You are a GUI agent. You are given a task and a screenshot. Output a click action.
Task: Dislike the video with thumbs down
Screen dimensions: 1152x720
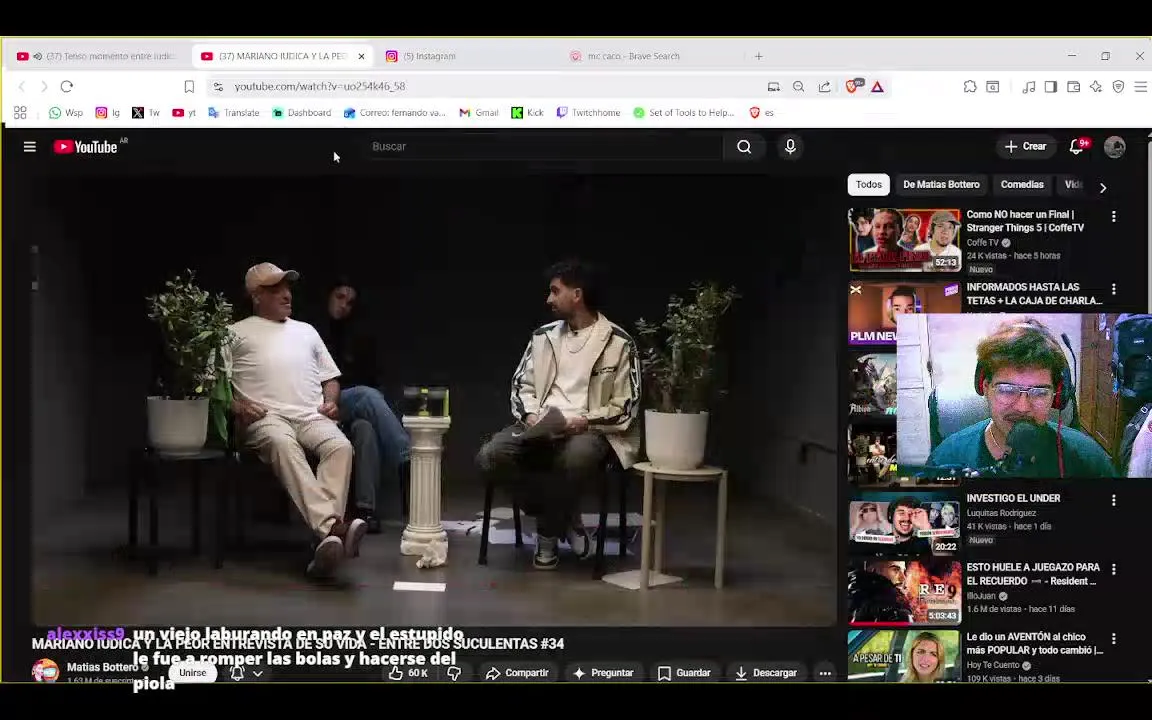(x=454, y=673)
